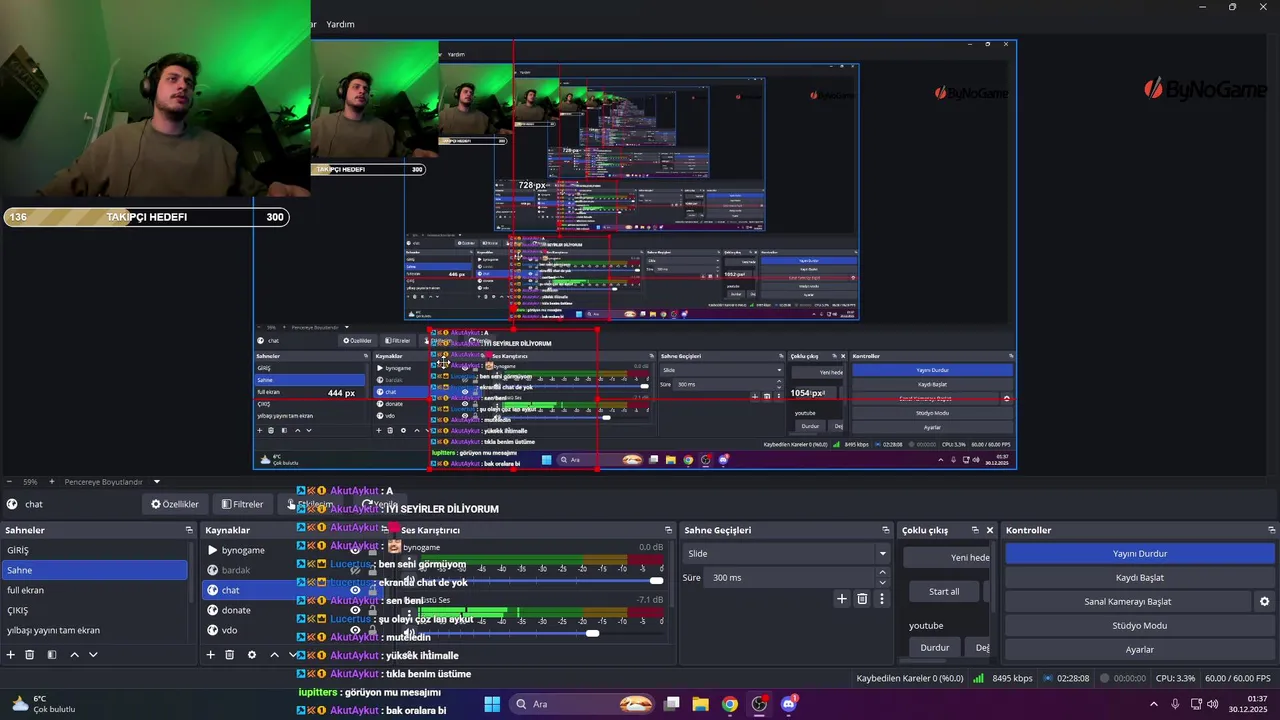Open the transition options three-dot menu
This screenshot has width=1280, height=720.
coord(881,599)
